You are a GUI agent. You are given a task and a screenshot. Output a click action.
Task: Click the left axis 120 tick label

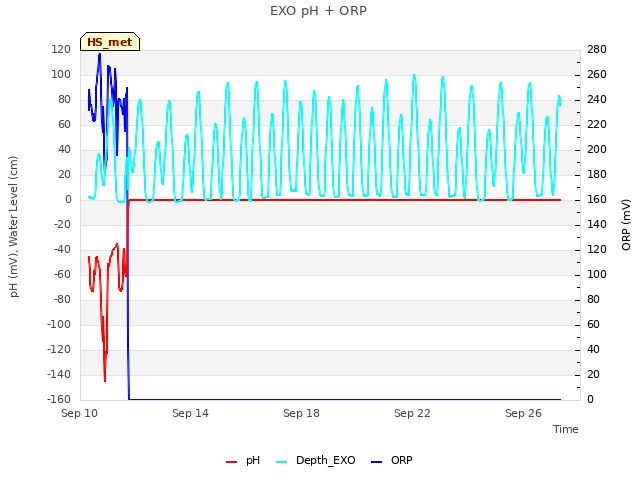61,49
